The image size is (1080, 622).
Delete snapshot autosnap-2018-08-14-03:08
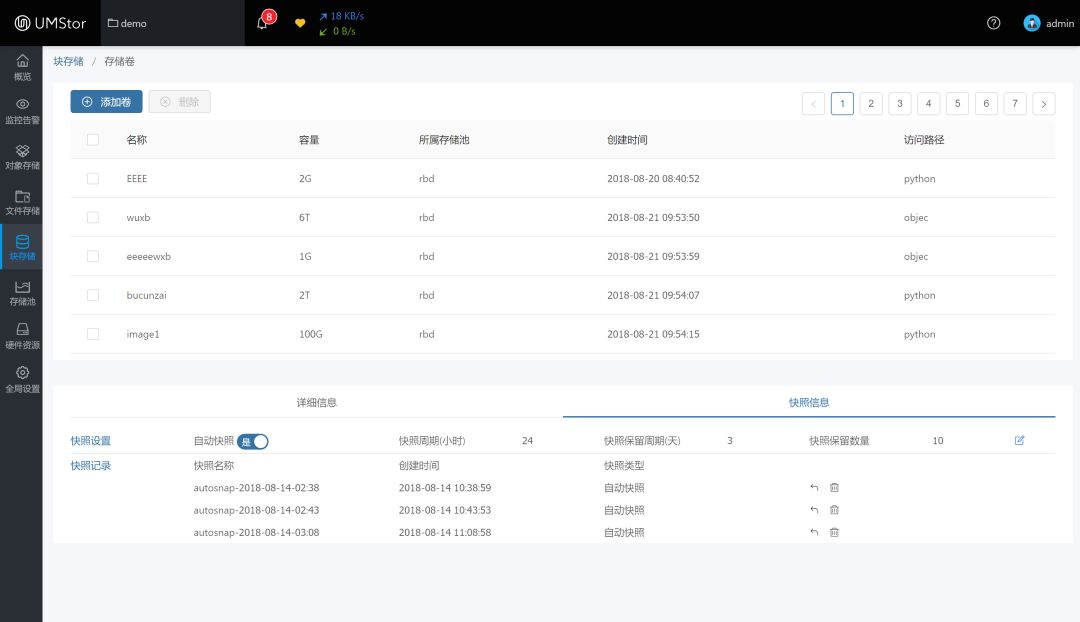834,532
